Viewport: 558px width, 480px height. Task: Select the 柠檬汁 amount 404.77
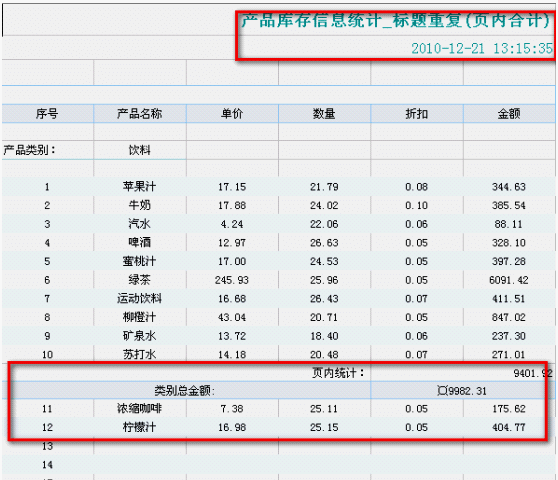509,427
